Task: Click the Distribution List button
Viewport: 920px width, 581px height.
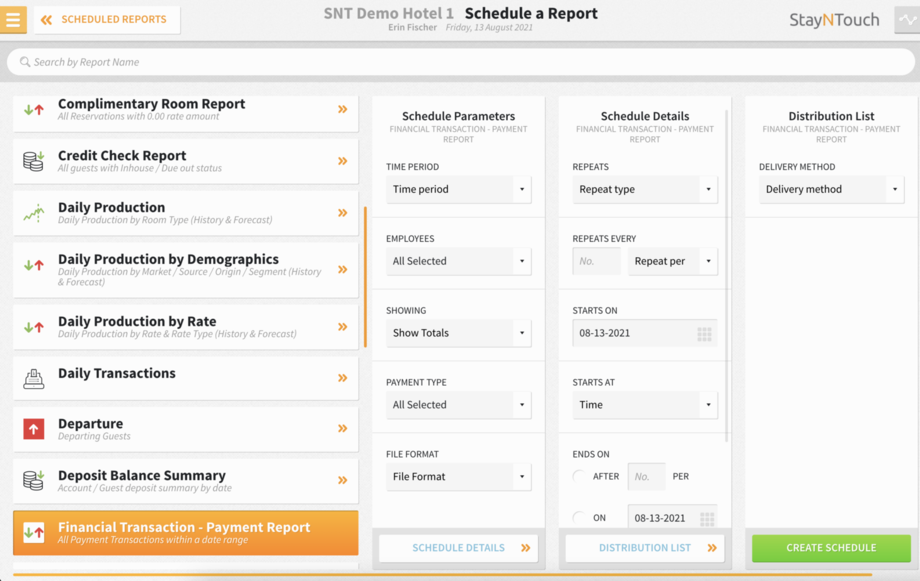Action: point(645,548)
